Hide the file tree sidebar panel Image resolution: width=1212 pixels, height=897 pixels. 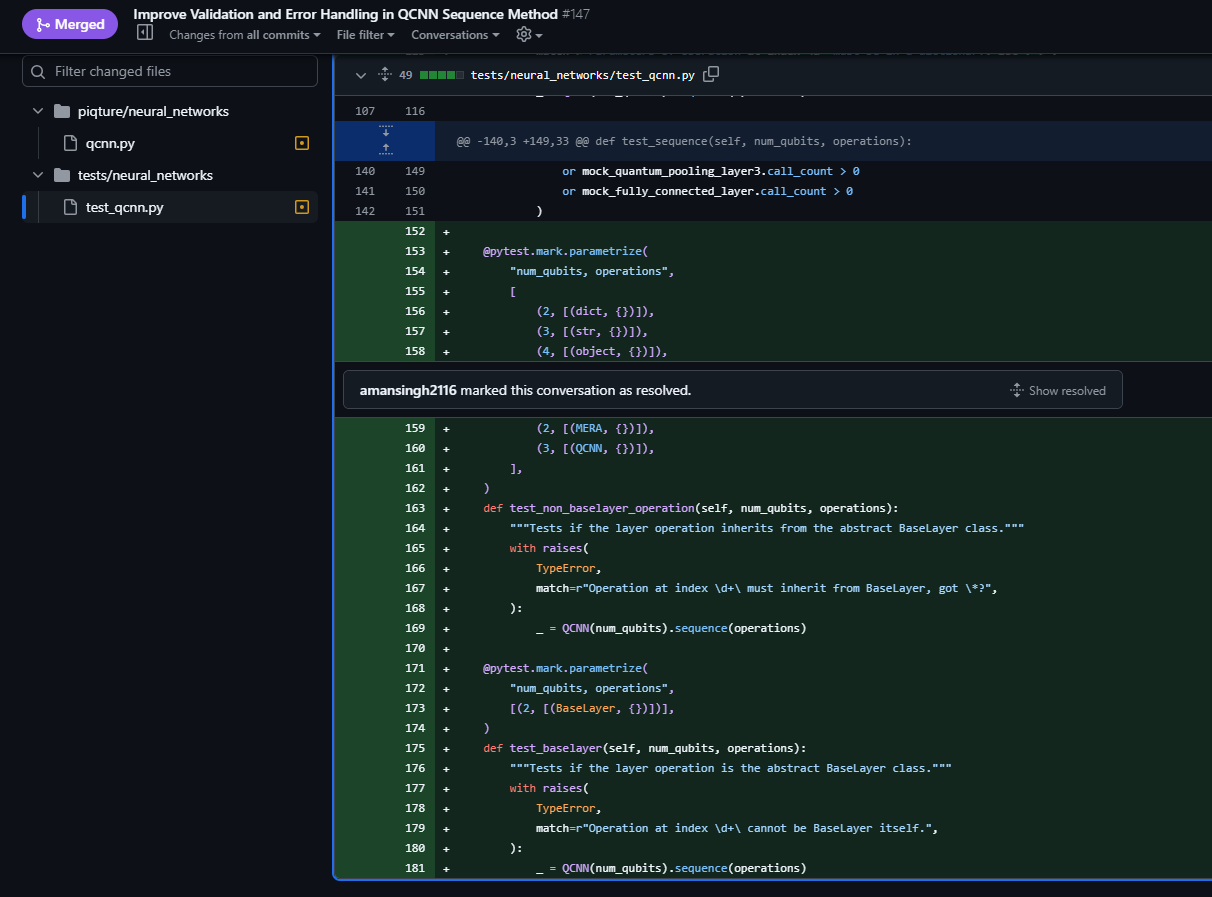pos(145,33)
